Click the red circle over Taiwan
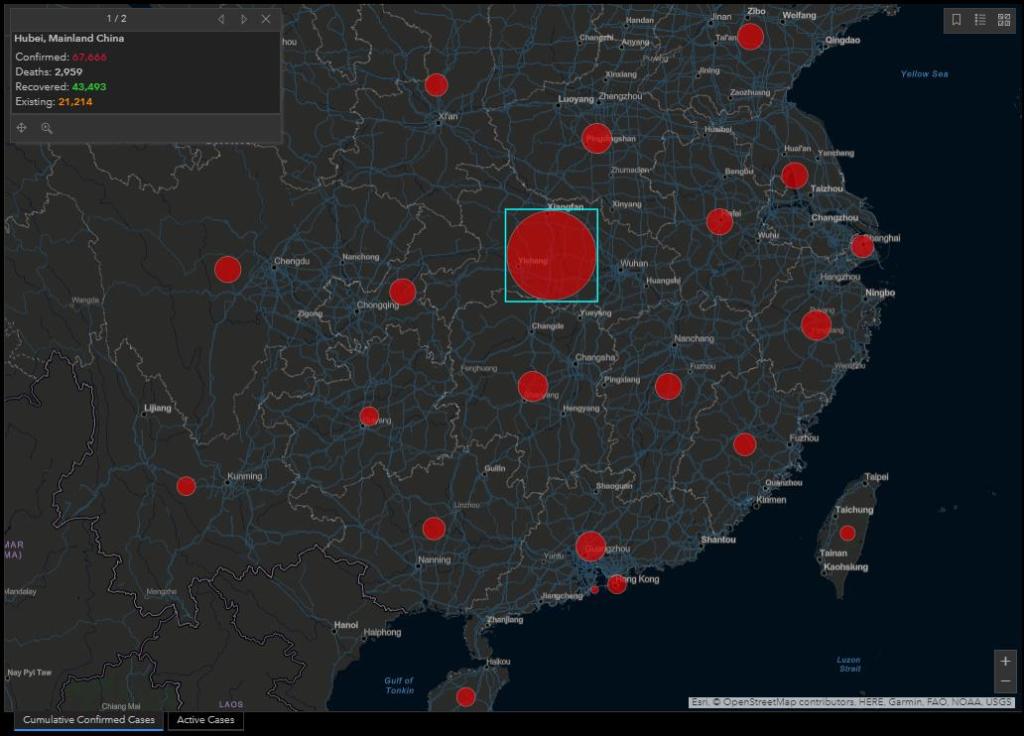 847,533
